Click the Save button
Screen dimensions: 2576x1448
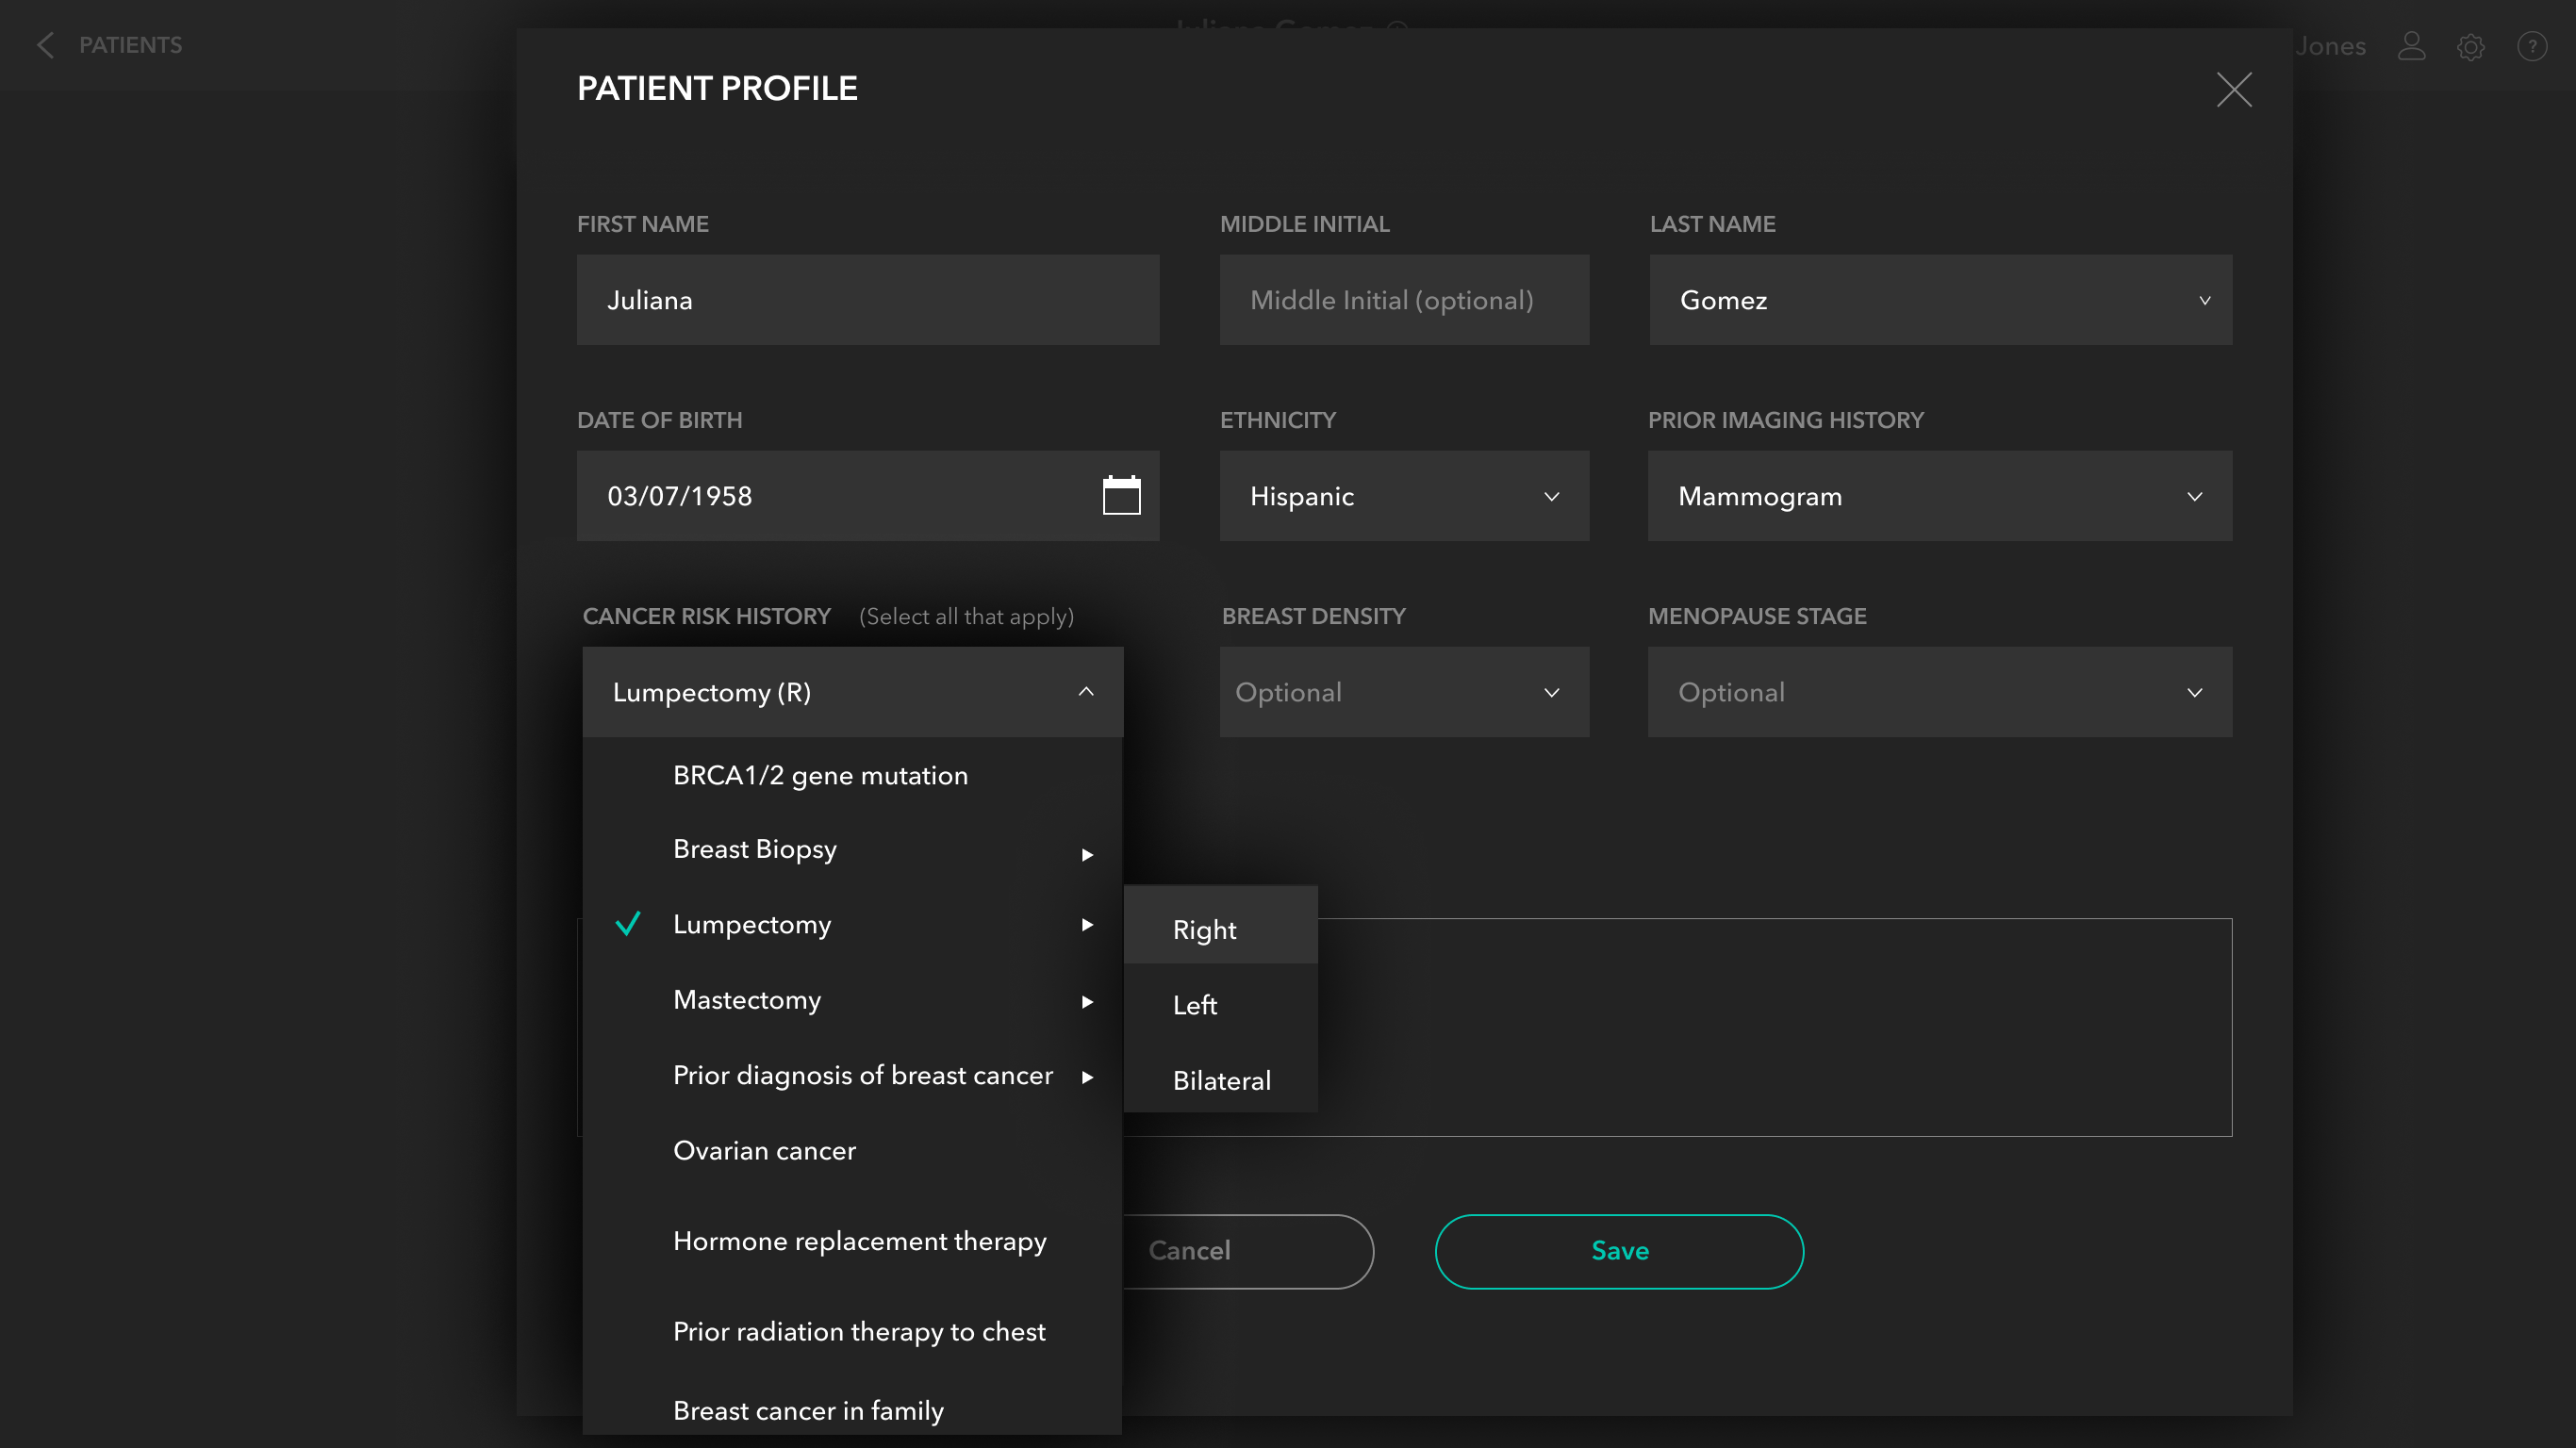[x=1619, y=1251]
